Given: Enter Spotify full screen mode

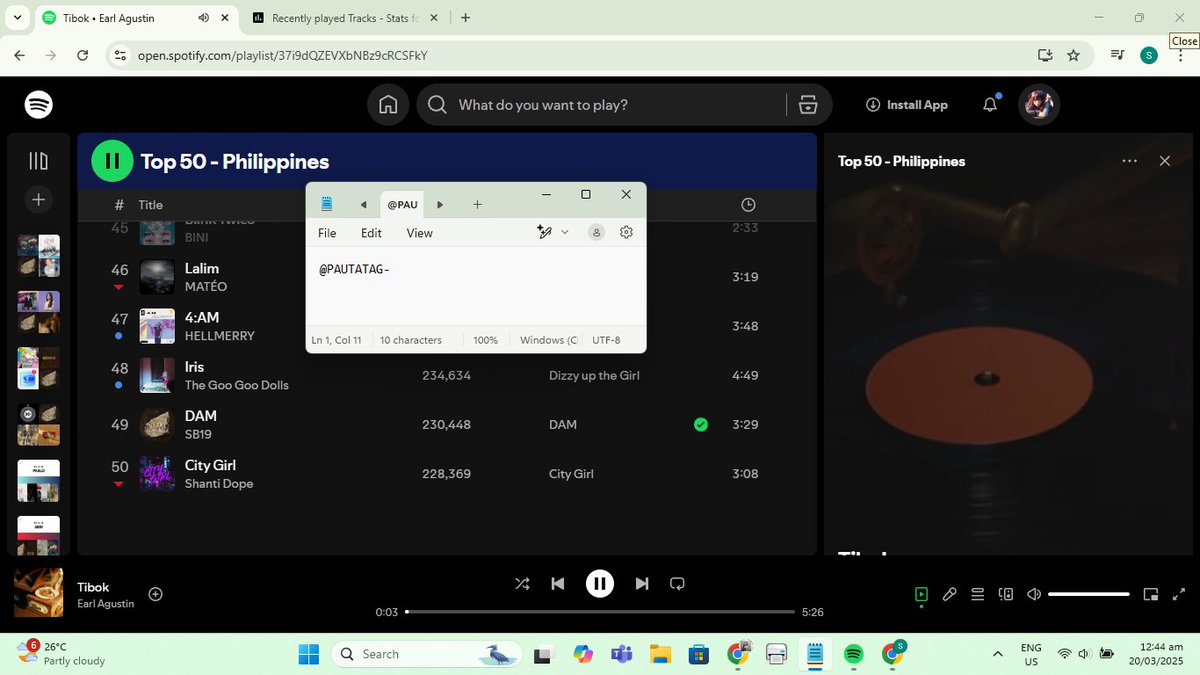Looking at the screenshot, I should tap(1179, 594).
